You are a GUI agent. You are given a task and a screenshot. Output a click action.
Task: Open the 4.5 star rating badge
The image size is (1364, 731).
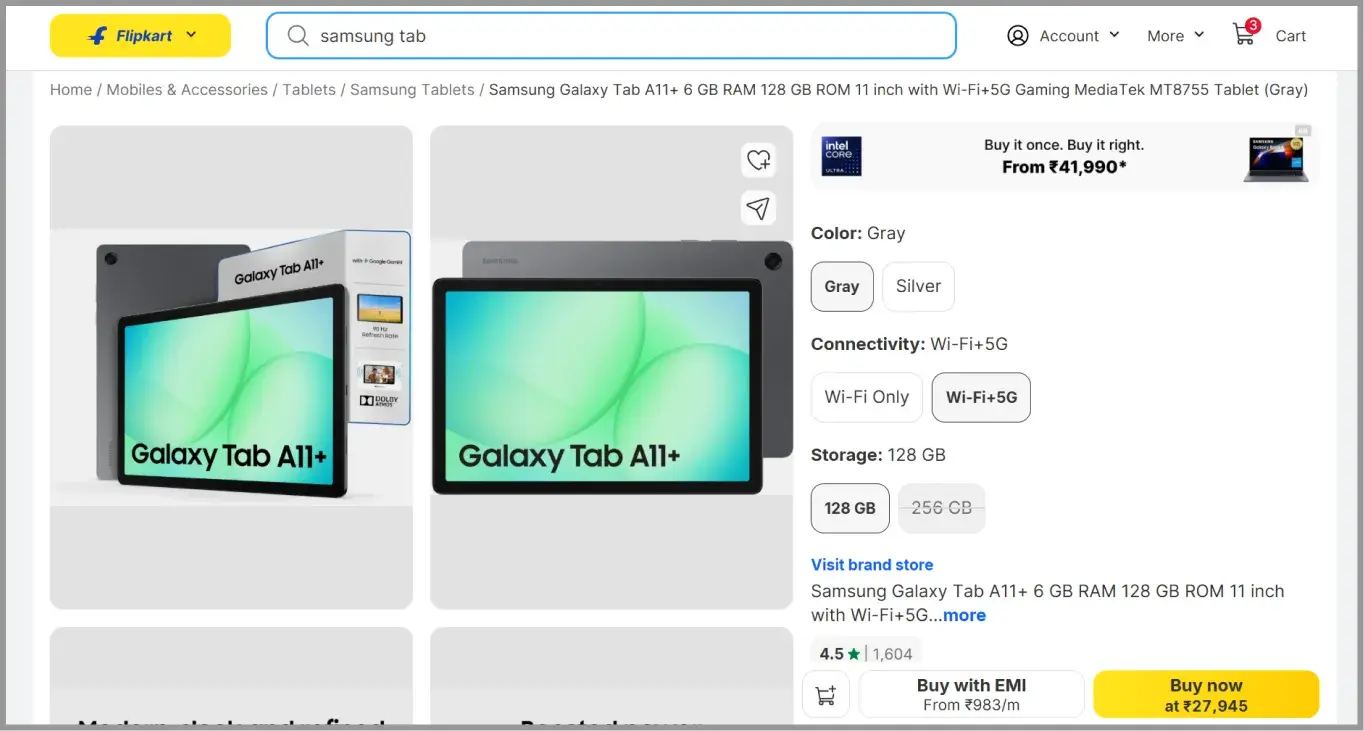(x=866, y=654)
